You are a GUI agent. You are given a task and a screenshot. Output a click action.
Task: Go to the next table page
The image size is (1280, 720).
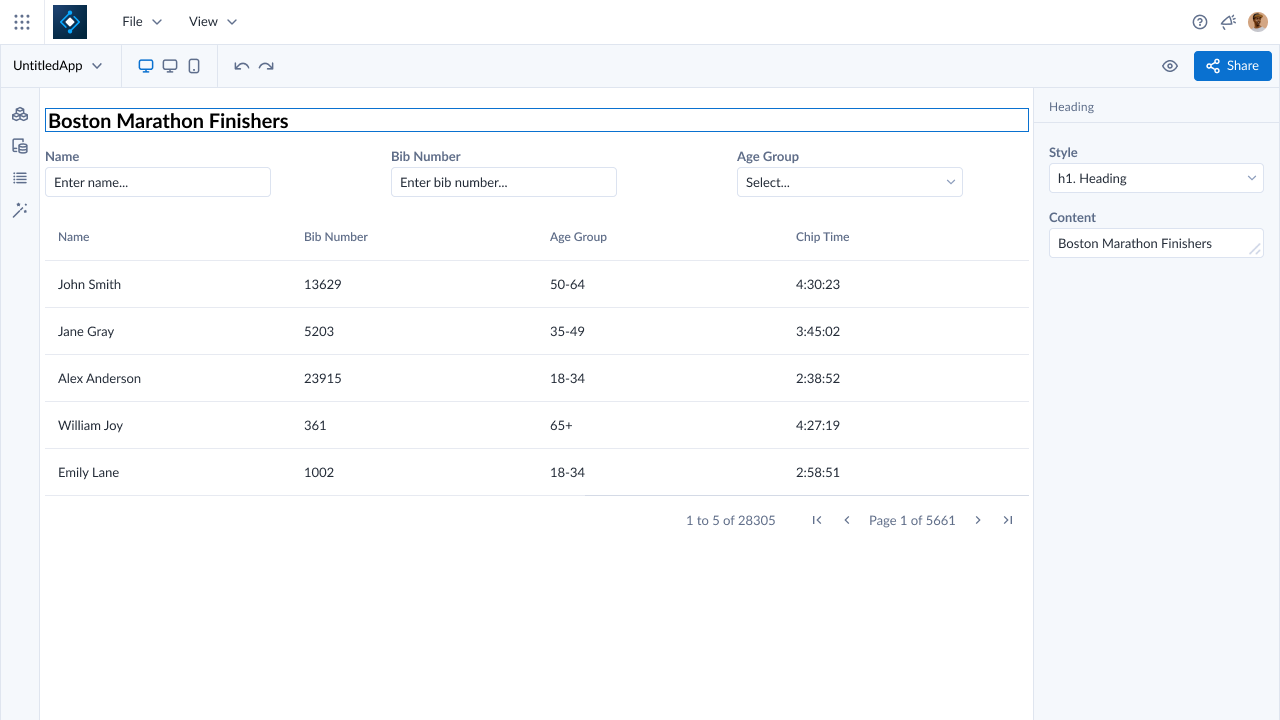point(978,520)
